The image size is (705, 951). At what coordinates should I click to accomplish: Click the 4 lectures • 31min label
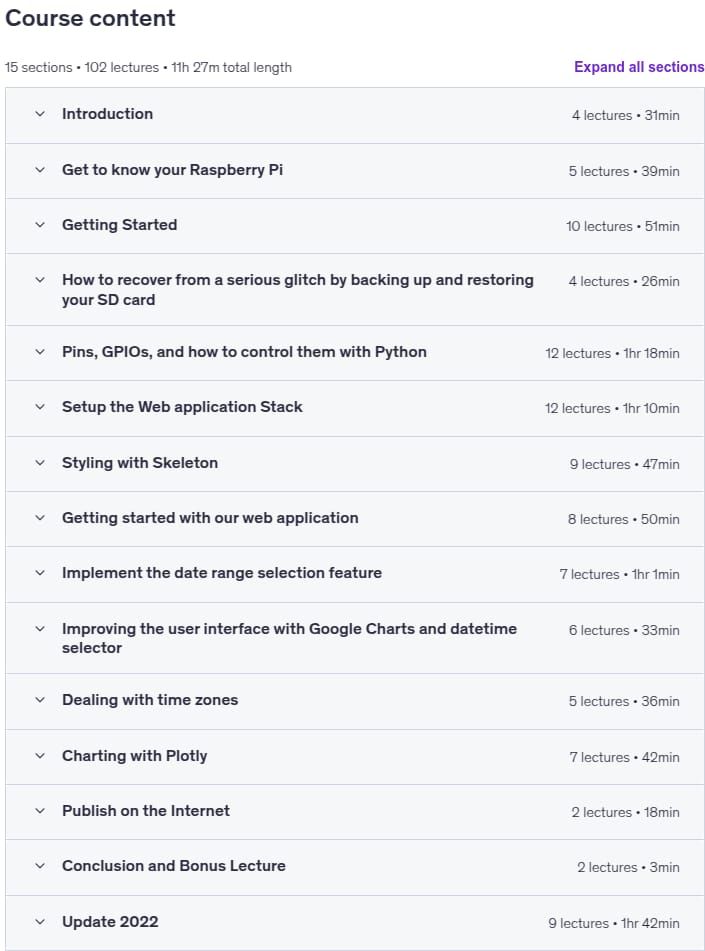pos(626,115)
